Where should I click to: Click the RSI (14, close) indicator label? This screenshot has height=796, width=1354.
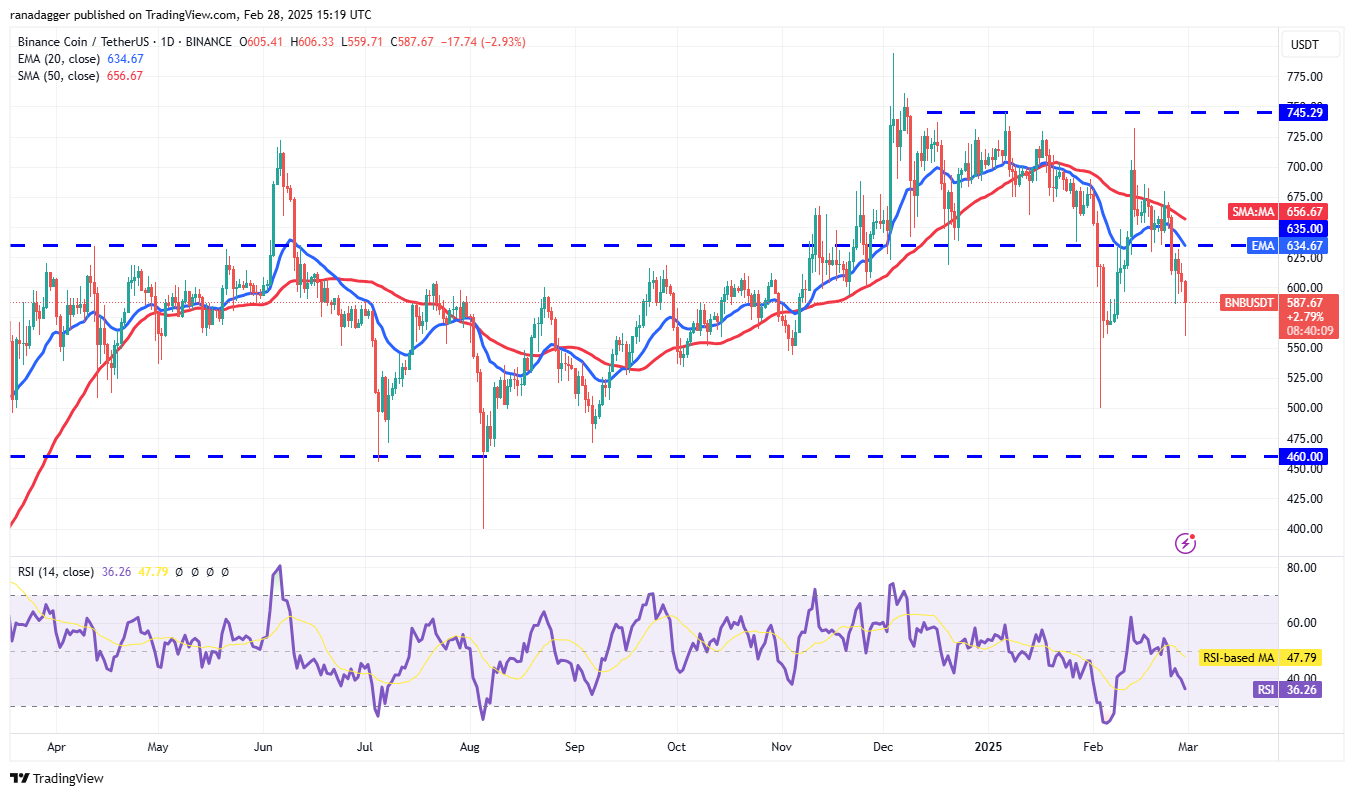click(x=55, y=572)
